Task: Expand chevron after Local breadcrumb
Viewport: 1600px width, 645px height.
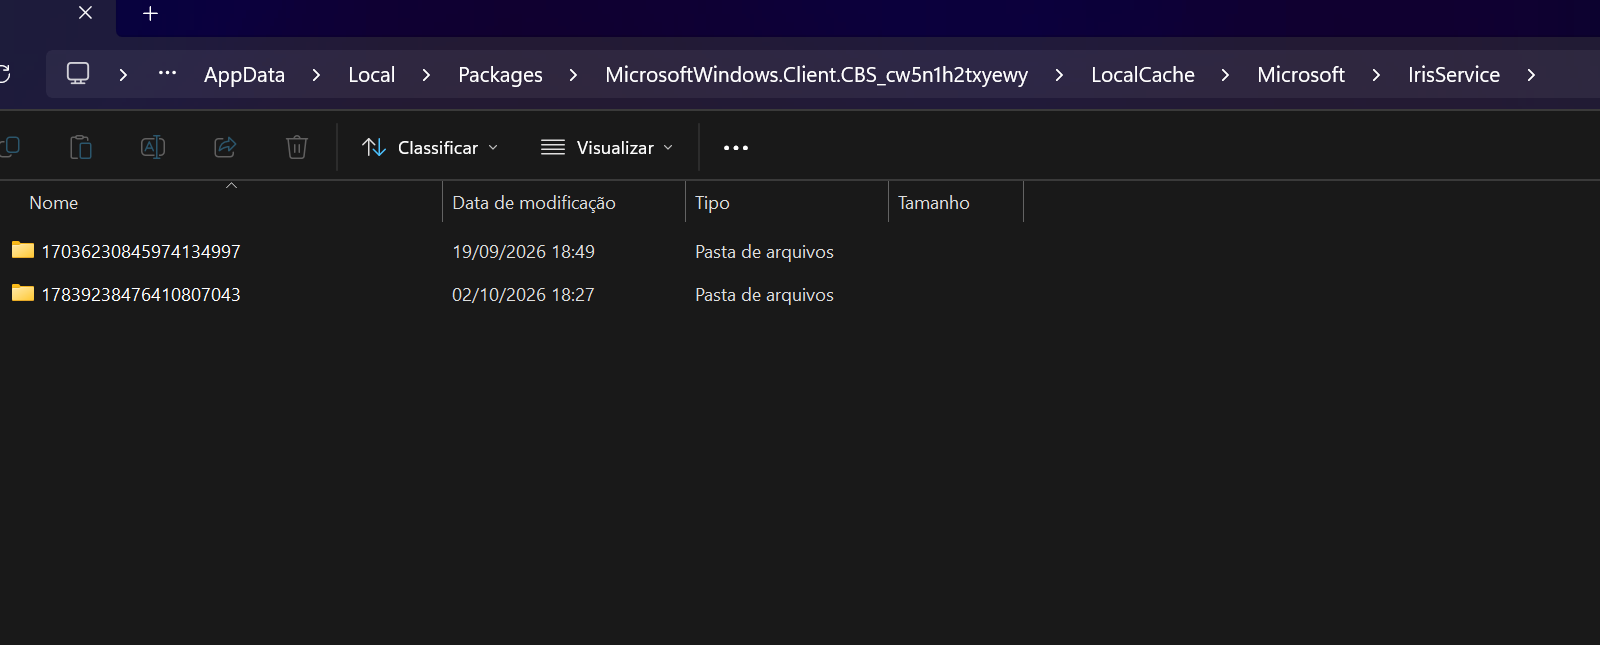Action: point(426,75)
